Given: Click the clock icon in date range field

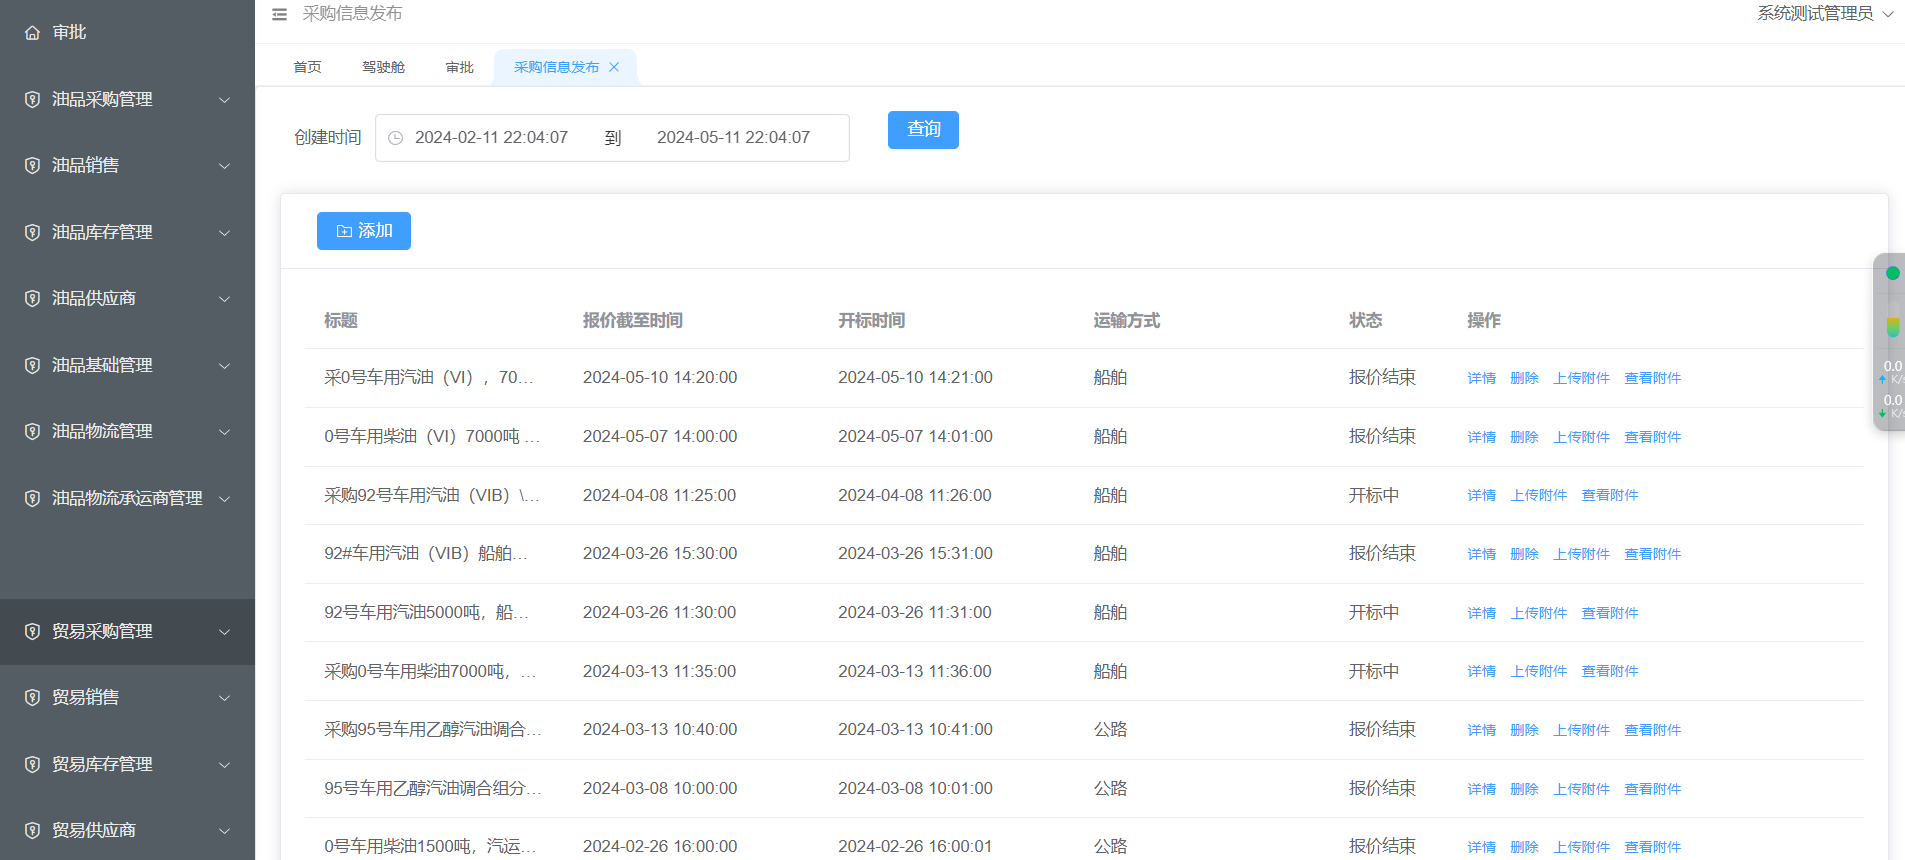Looking at the screenshot, I should point(395,138).
